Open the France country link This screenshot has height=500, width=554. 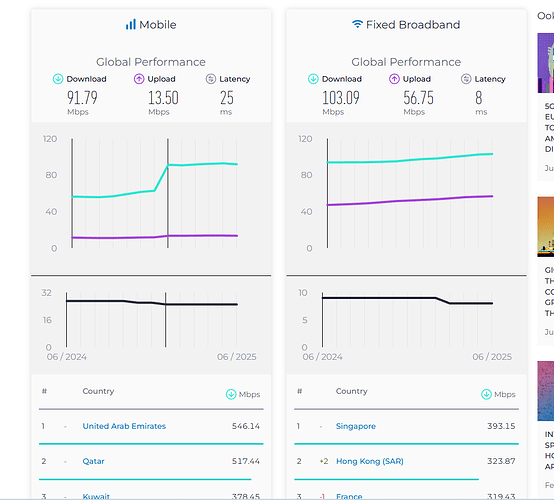coord(349,496)
